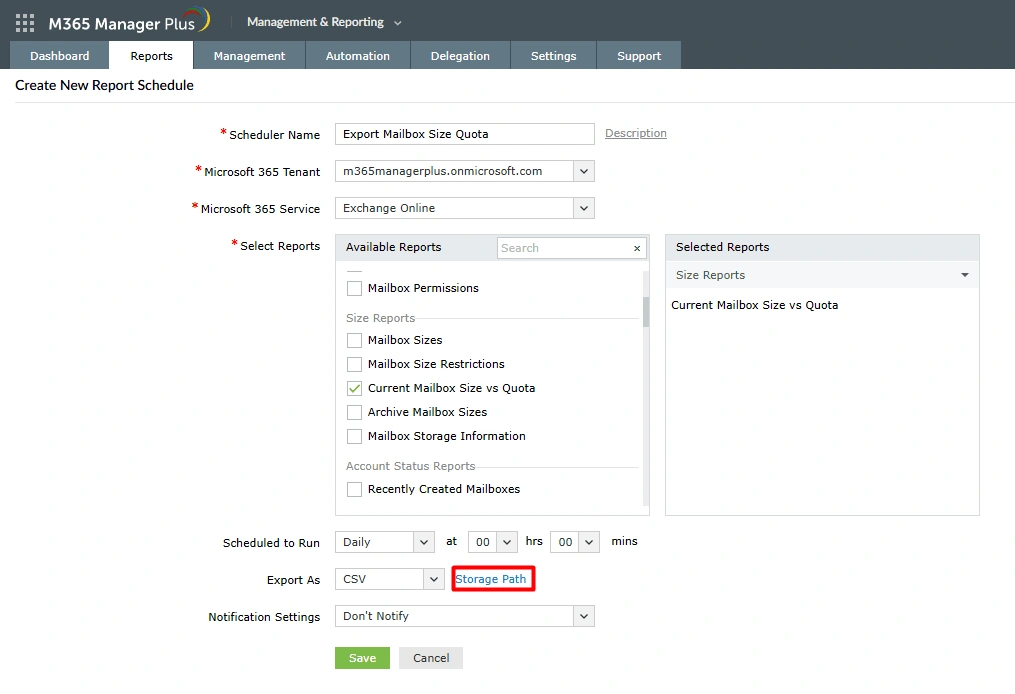Click the Save button
This screenshot has width=1015, height=694.
pos(362,658)
